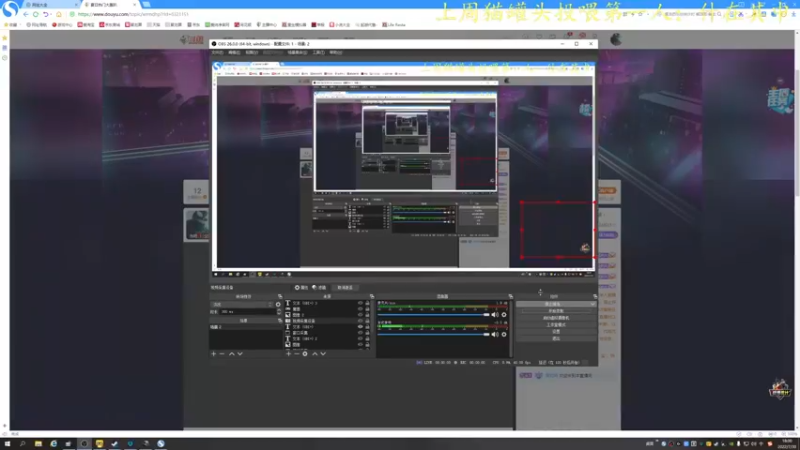Pop out the Scene Transitions dock panel
800x450 pixels.
[280, 296]
